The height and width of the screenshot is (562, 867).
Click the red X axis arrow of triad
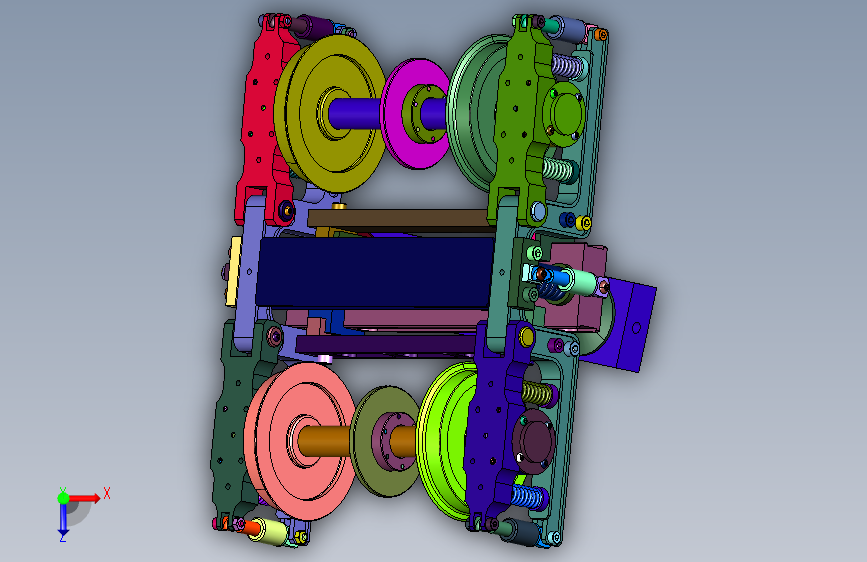point(83,498)
